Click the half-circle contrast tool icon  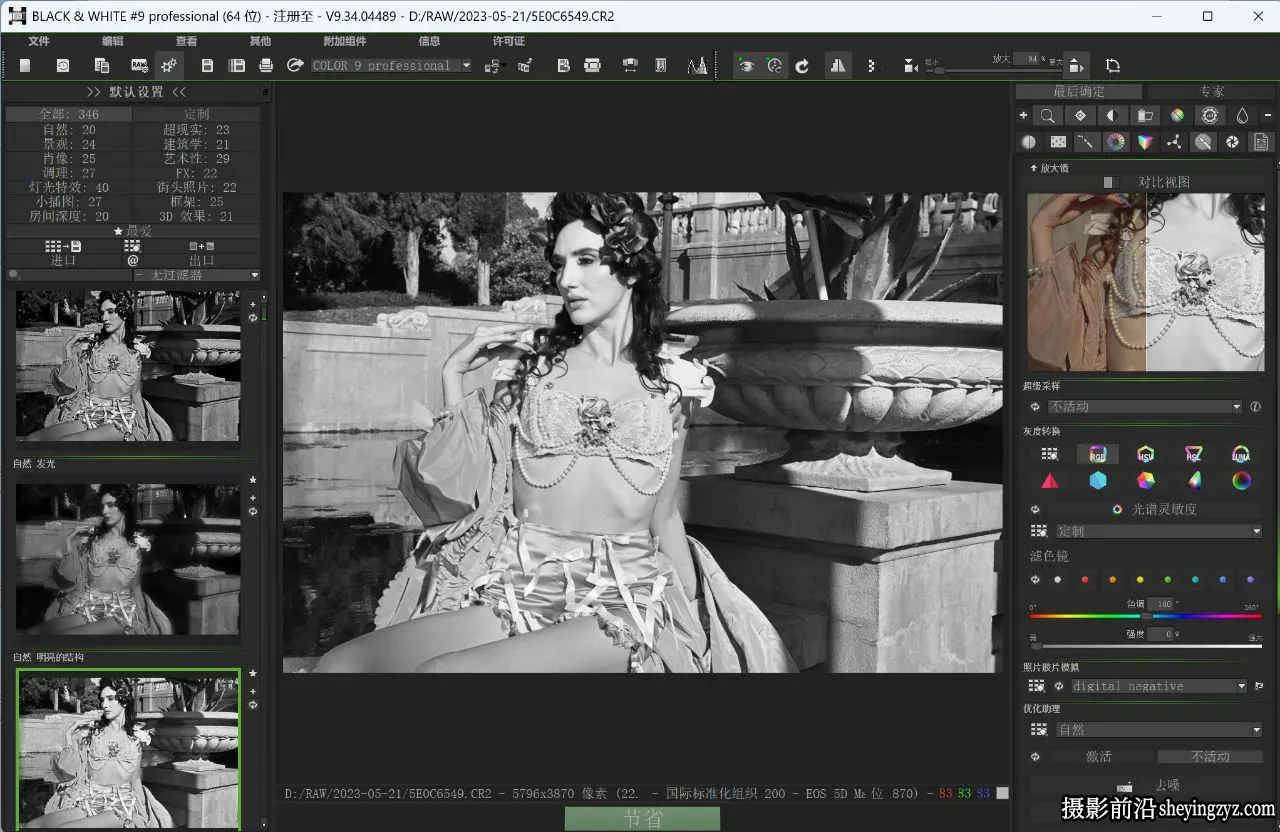tap(1112, 116)
